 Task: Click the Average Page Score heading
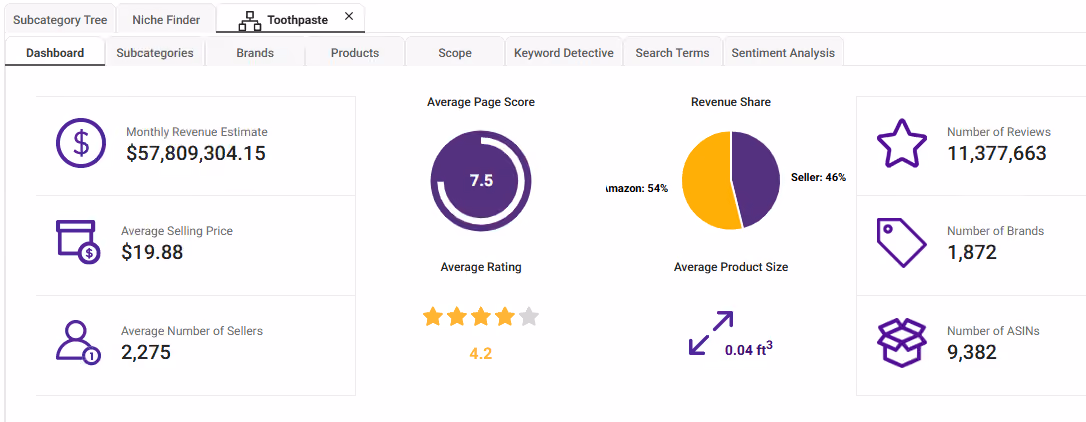481,102
